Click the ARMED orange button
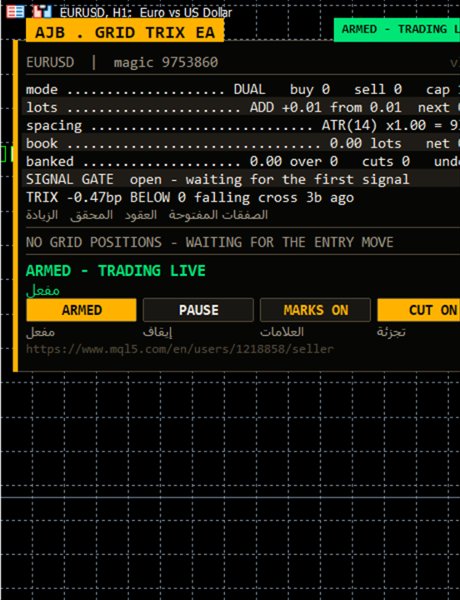460x600 pixels. [81, 310]
